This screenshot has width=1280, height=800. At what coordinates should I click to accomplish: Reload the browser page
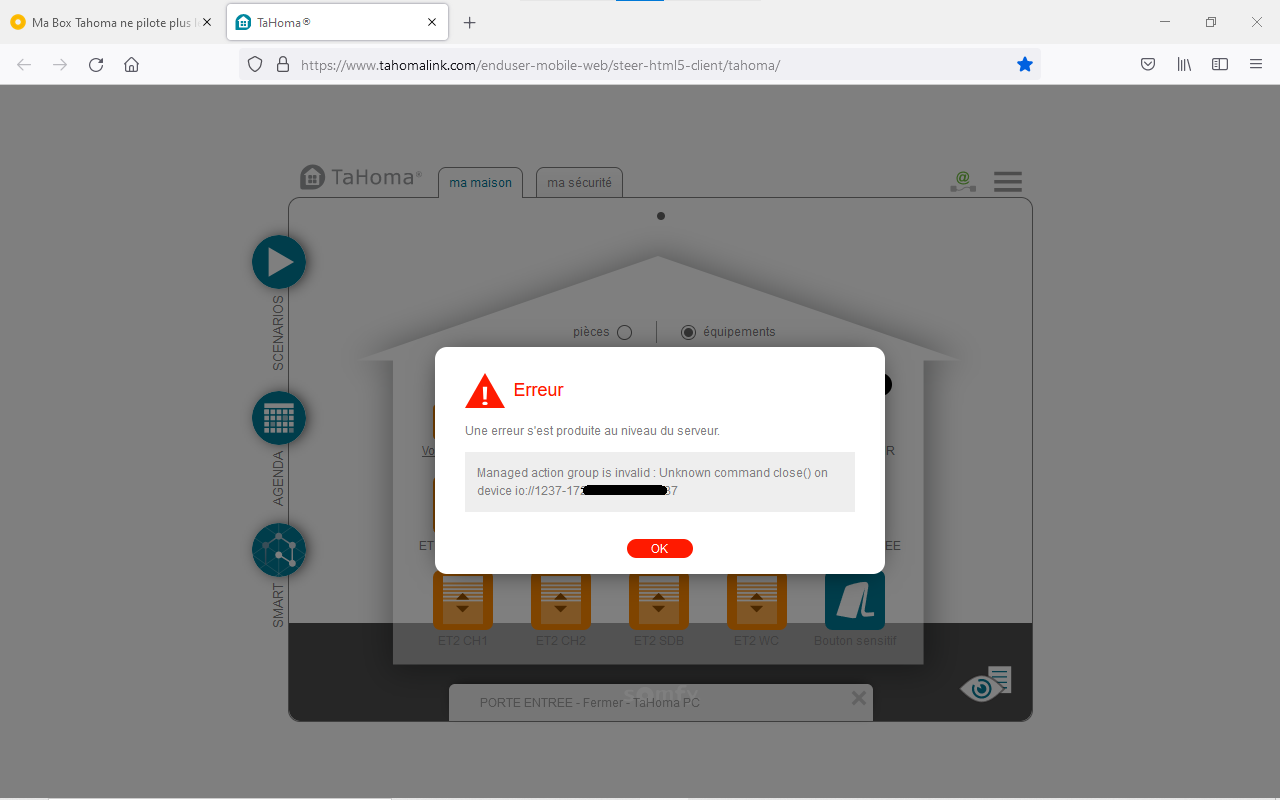pyautogui.click(x=96, y=65)
